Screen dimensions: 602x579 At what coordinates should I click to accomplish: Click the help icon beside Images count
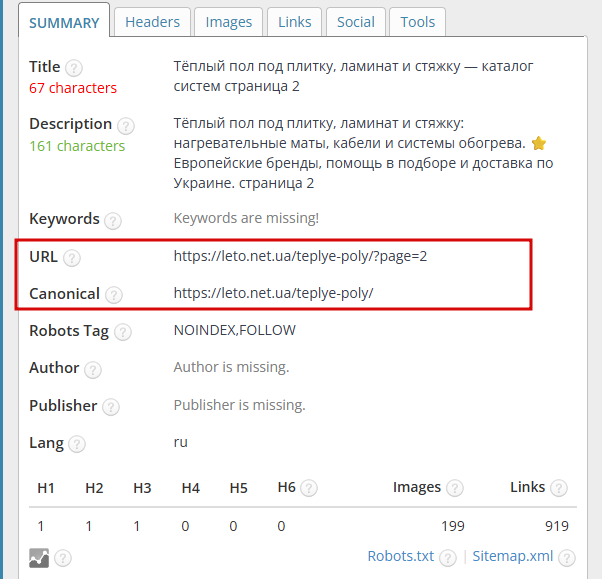(x=455, y=488)
